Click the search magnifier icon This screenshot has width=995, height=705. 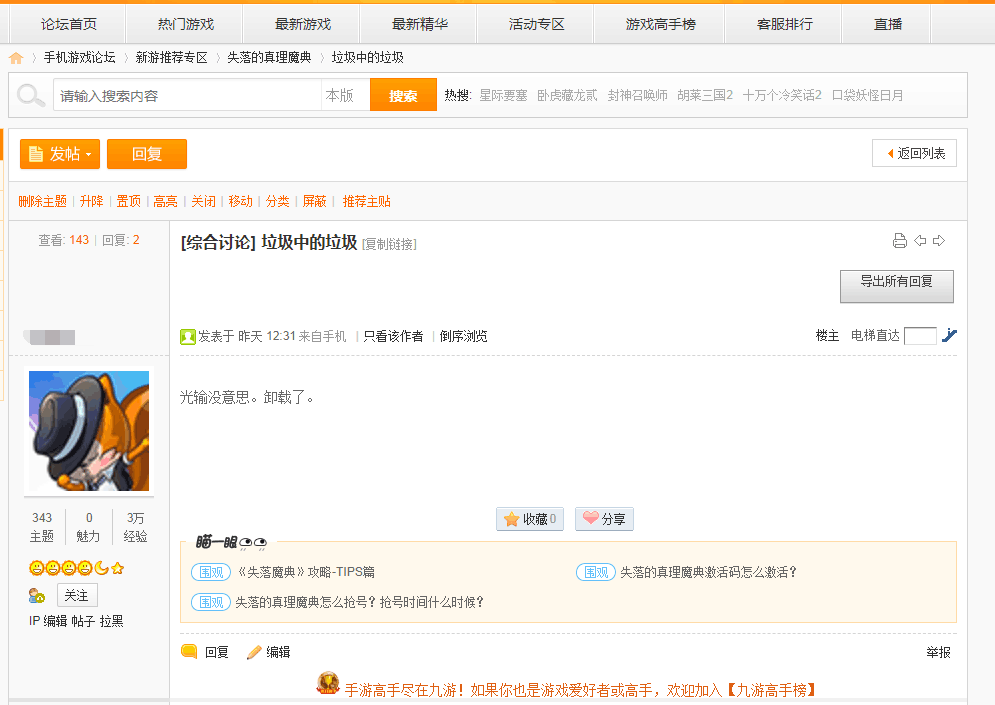point(30,95)
